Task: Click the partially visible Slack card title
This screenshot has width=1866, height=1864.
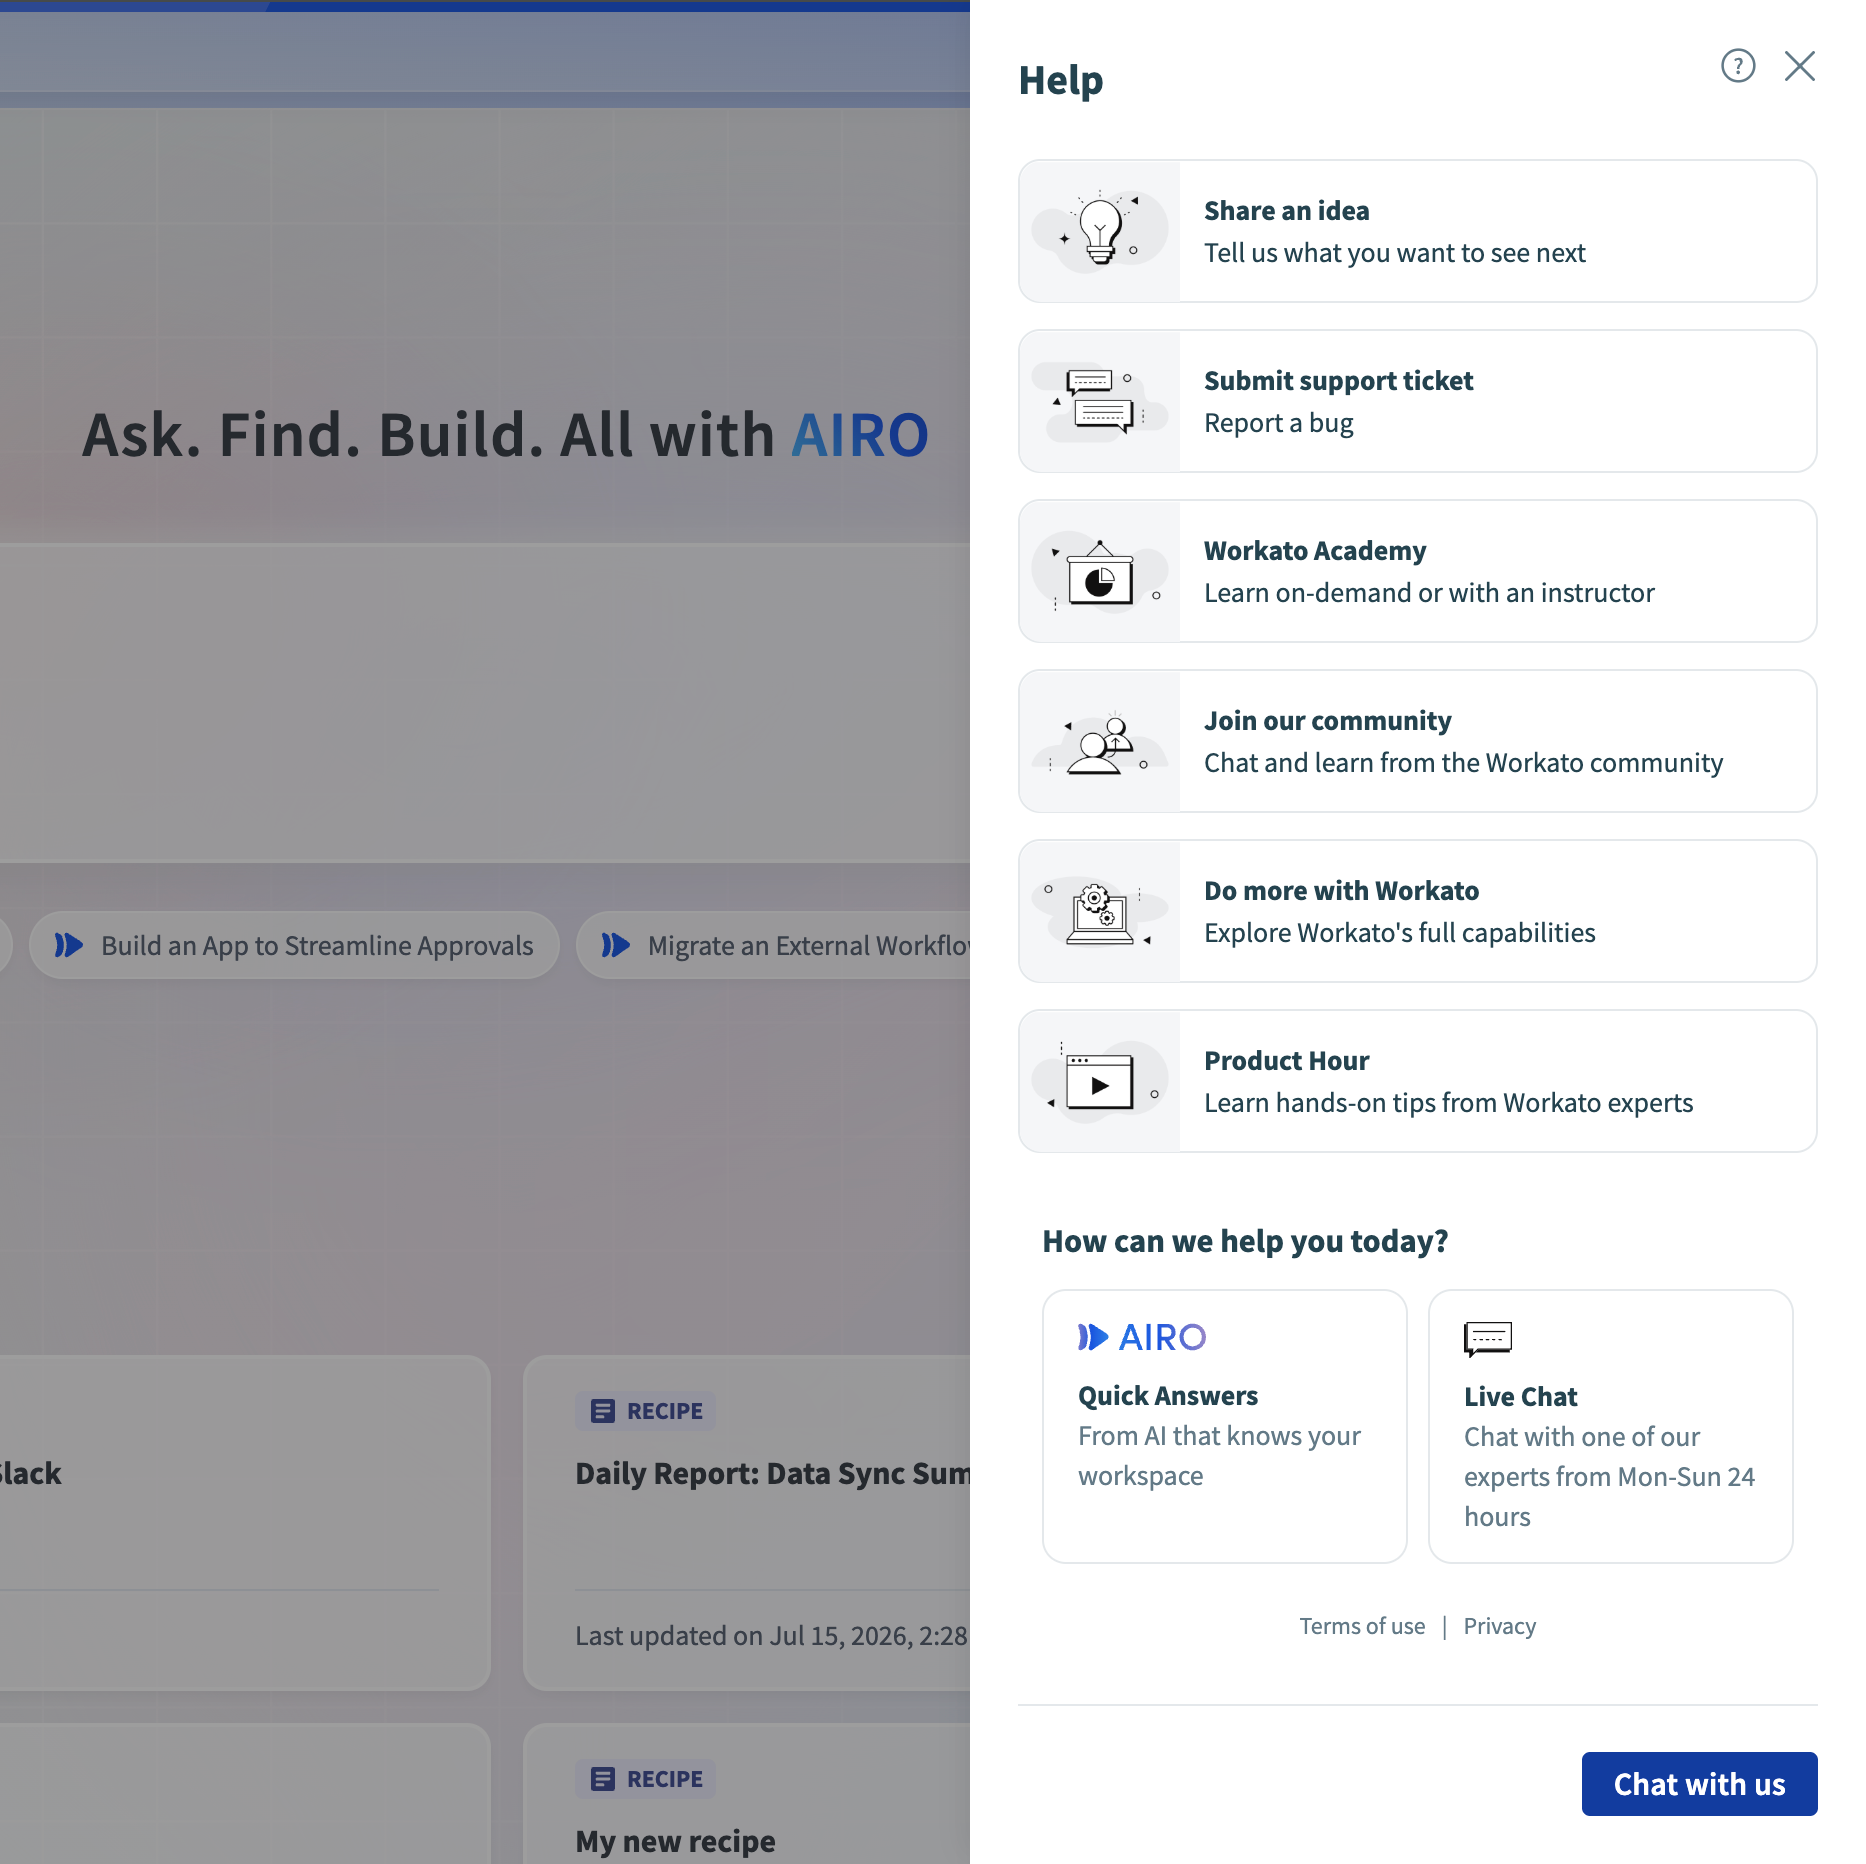Action: [x=30, y=1473]
